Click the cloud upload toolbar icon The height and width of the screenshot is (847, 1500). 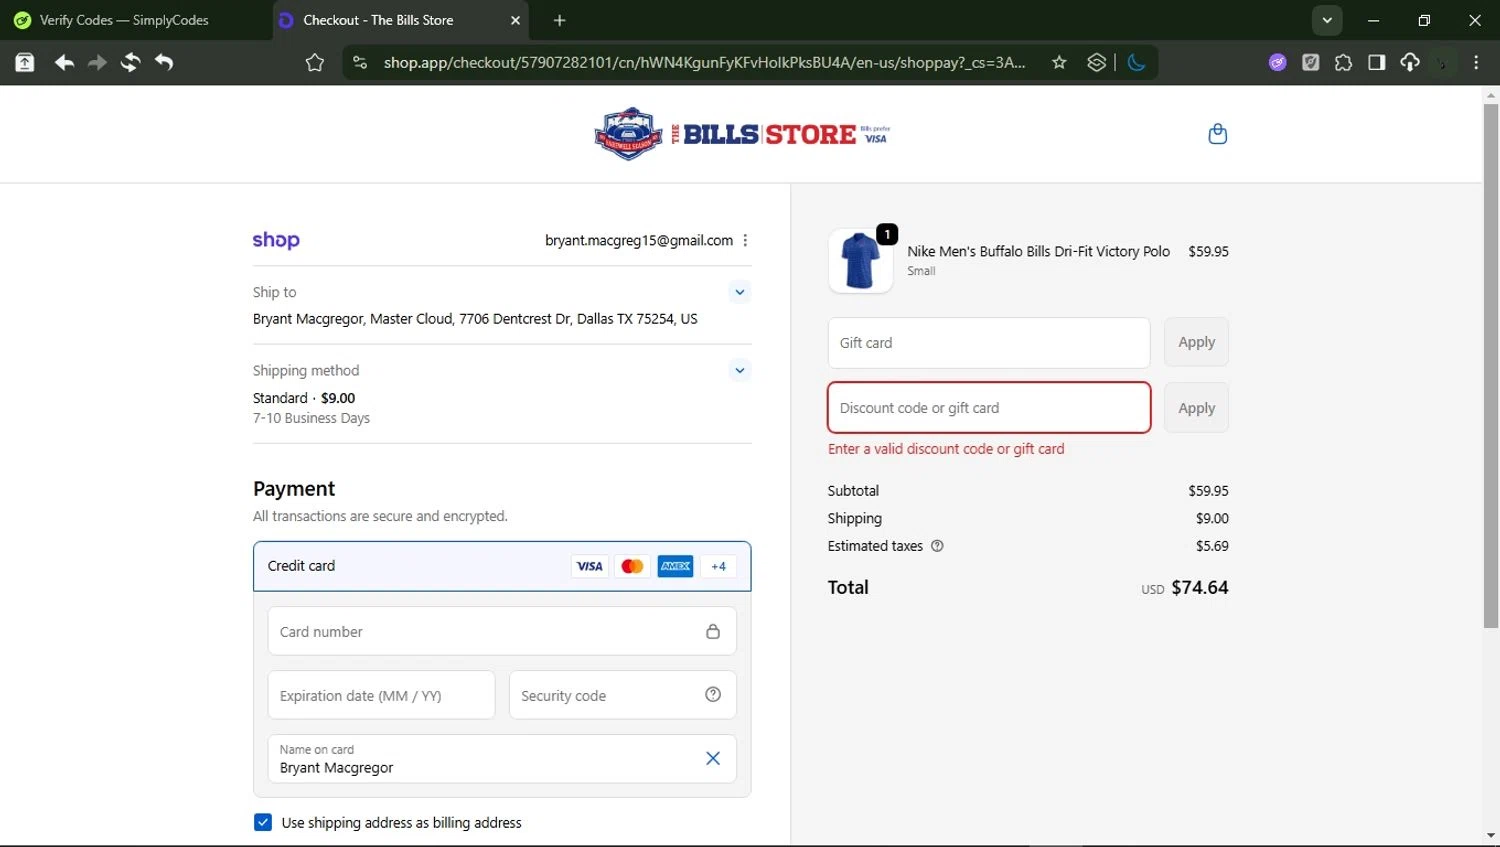click(1410, 62)
